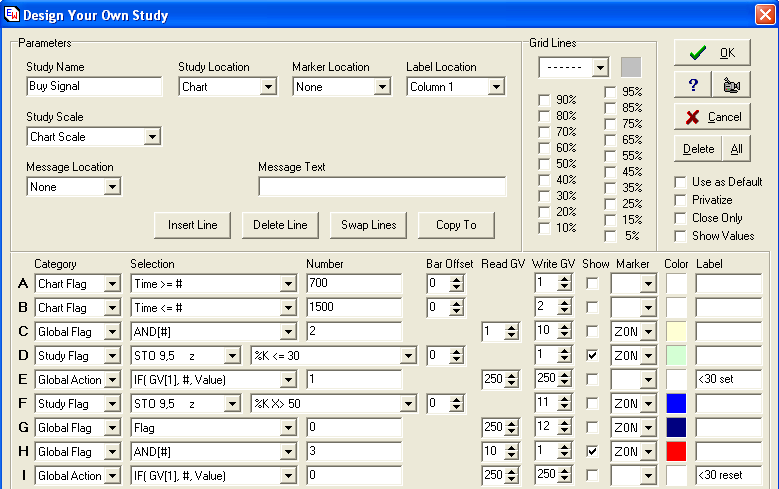Click the red color swatch on row H

pyautogui.click(x=677, y=451)
